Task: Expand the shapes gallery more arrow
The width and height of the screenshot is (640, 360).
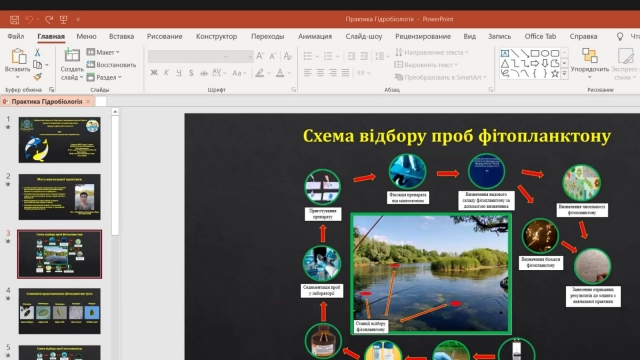Action: [564, 73]
